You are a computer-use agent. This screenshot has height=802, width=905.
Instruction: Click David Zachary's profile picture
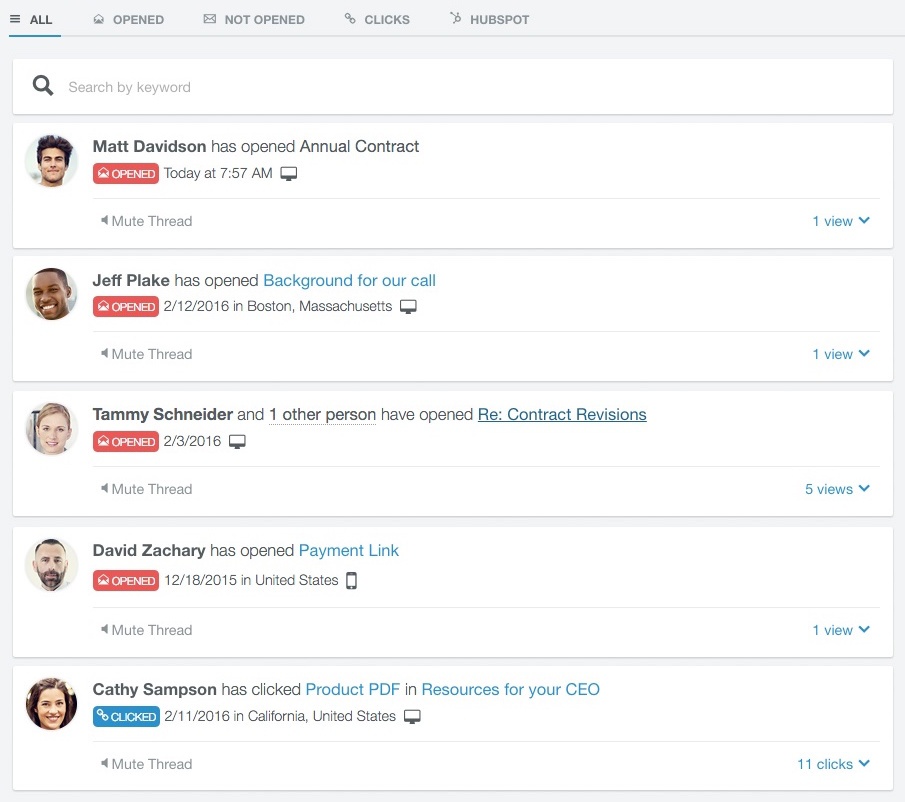[x=51, y=565]
